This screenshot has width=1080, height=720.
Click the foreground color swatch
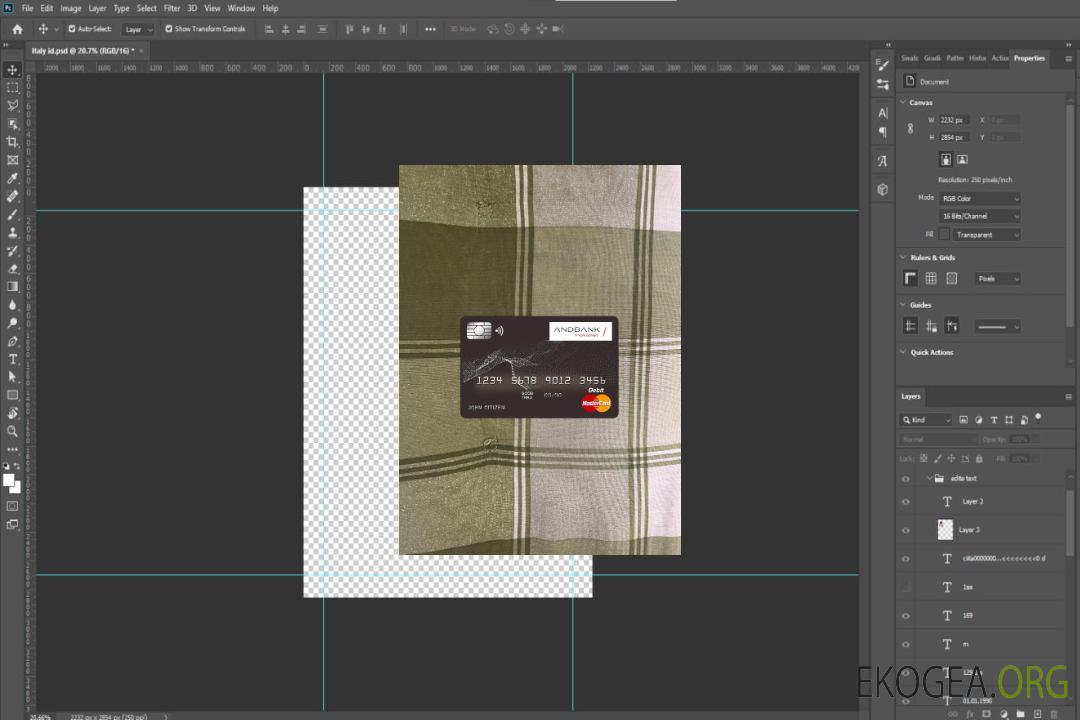point(9,481)
